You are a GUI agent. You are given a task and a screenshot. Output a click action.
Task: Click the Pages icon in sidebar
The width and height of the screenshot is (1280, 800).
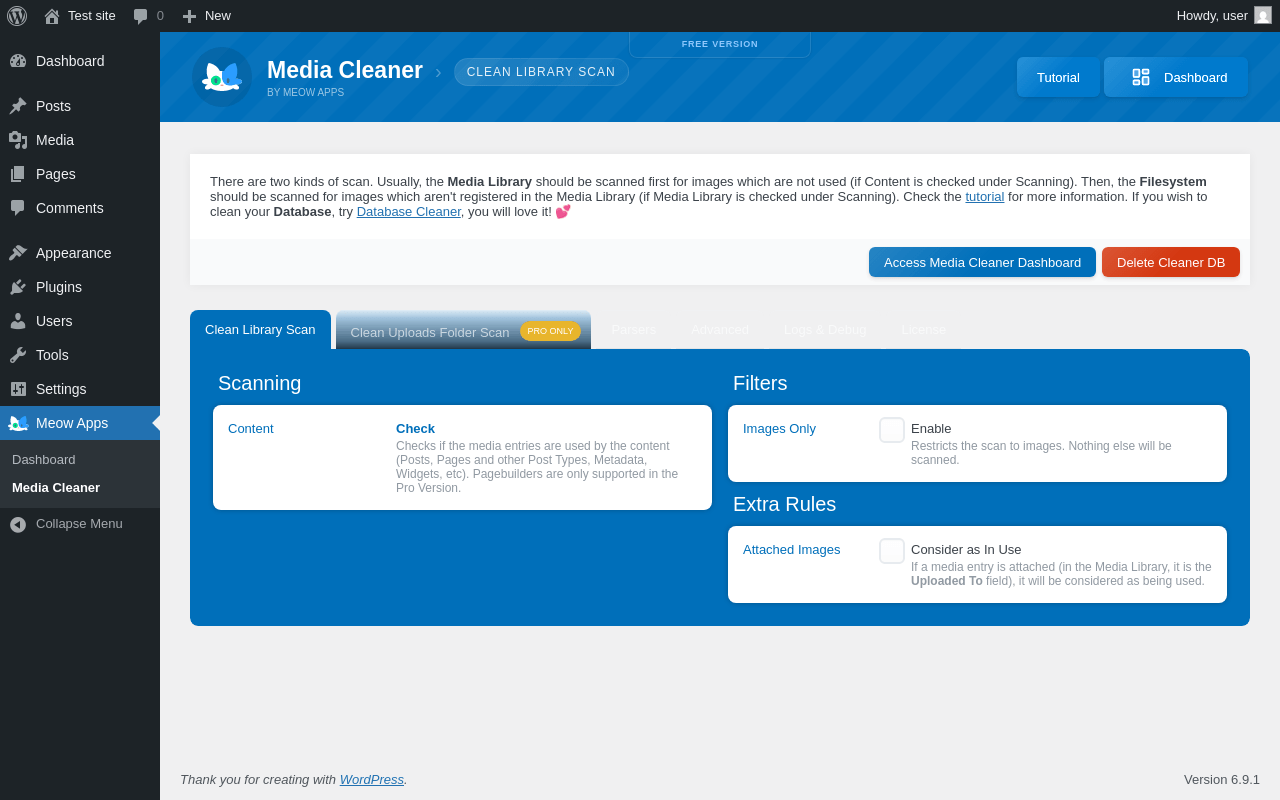(18, 174)
